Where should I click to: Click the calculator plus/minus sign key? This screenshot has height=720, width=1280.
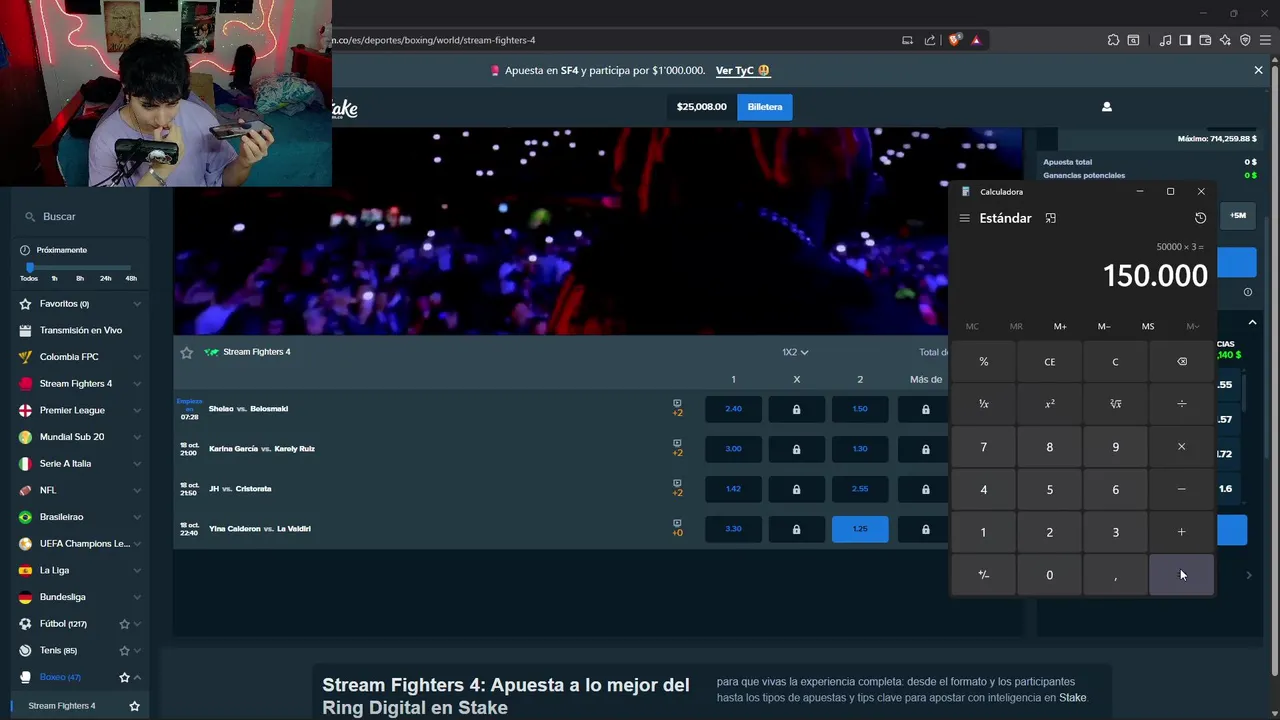(984, 575)
